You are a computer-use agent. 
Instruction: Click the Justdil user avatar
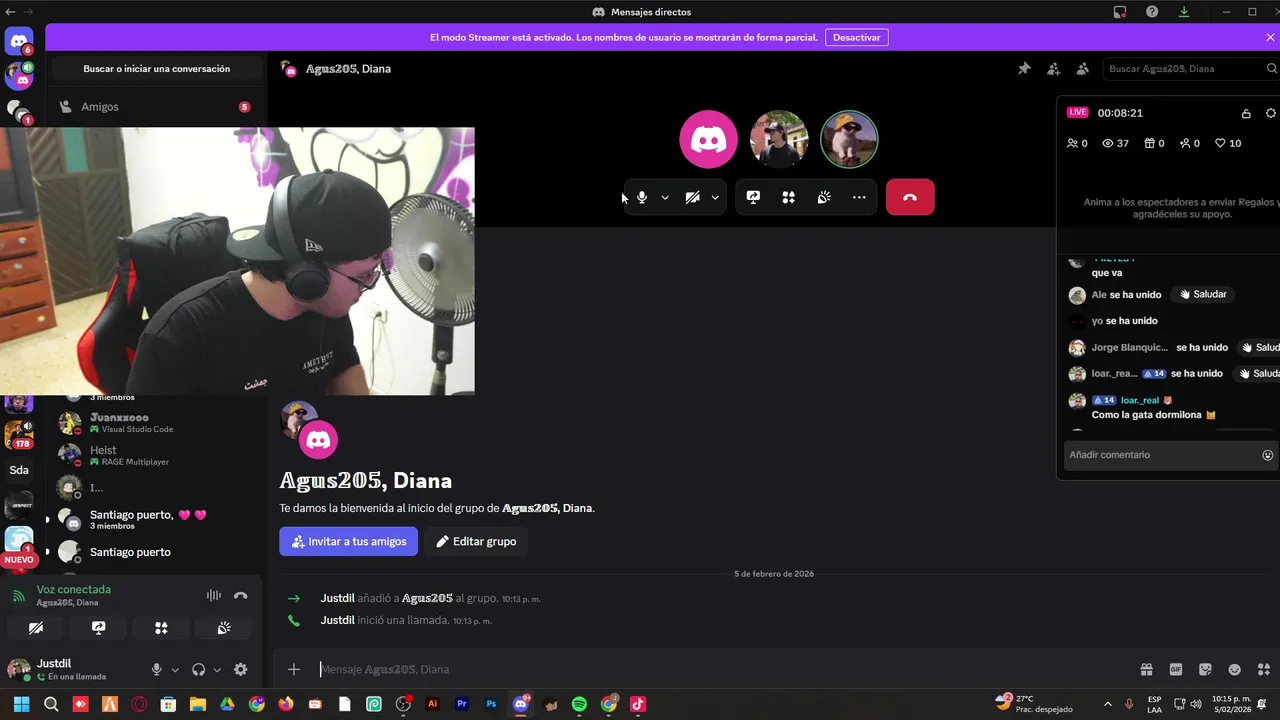tap(18, 669)
